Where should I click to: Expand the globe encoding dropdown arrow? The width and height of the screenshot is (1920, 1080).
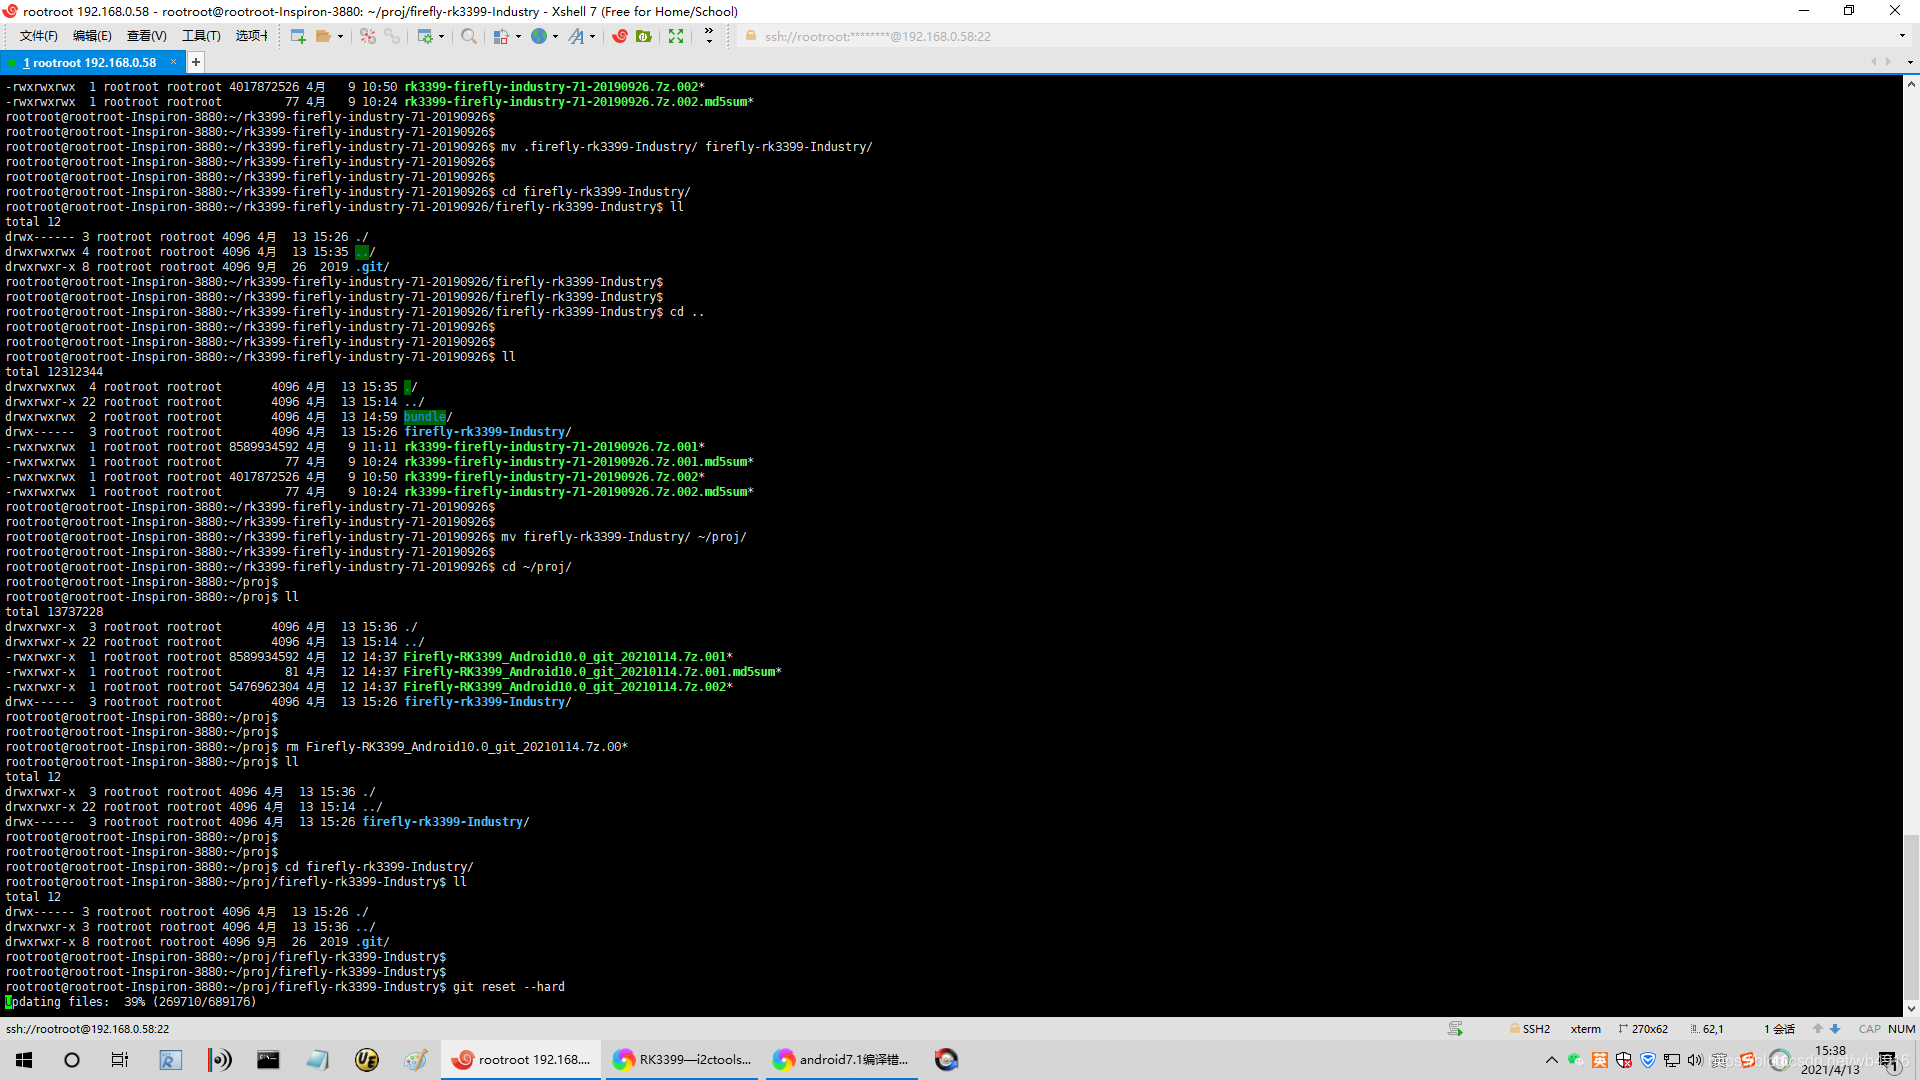point(555,36)
